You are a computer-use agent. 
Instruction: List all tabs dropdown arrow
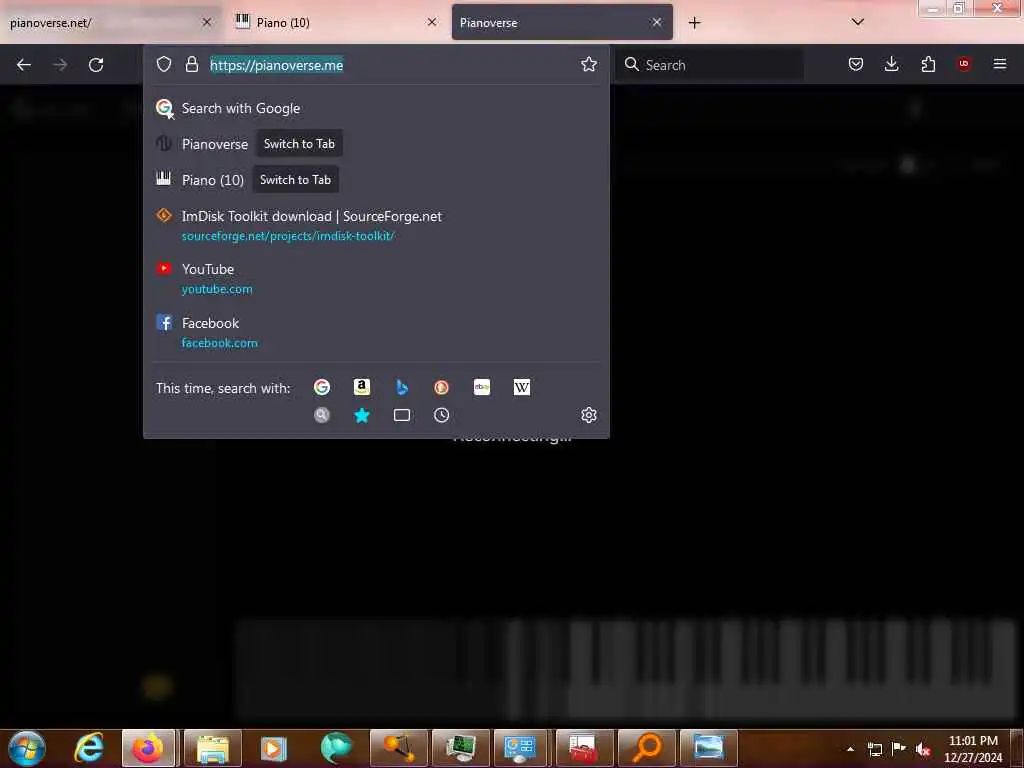coord(857,22)
